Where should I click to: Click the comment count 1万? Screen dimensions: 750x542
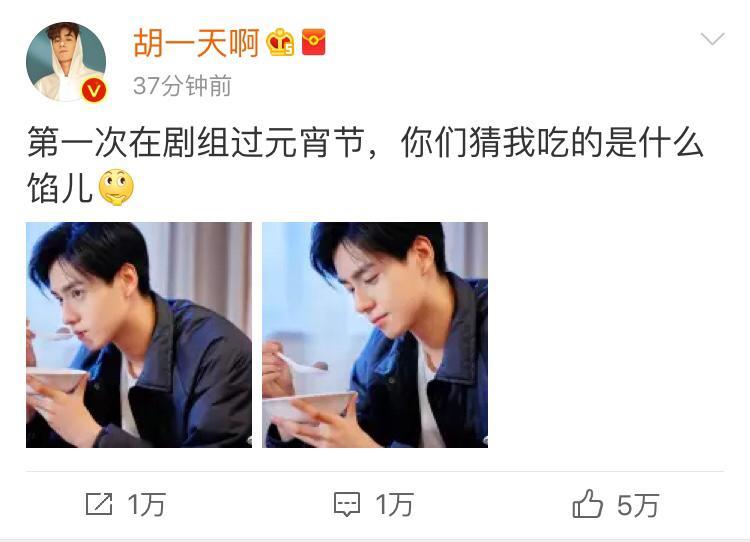click(394, 505)
